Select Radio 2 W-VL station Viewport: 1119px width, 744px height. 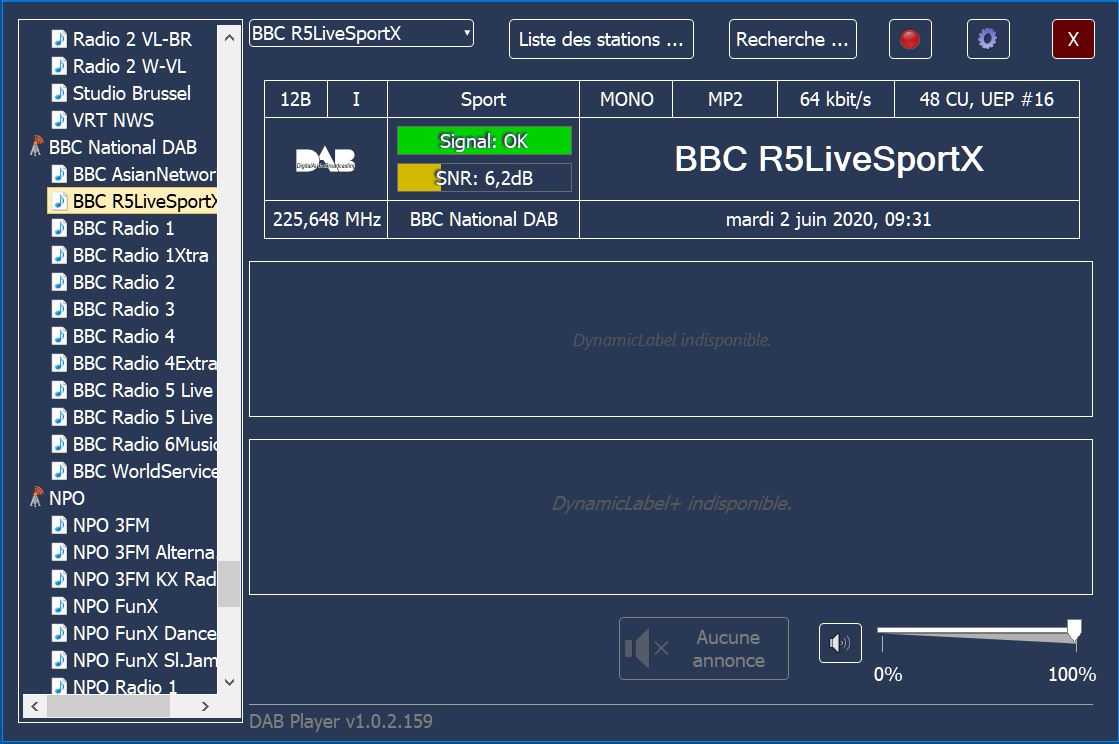129,66
